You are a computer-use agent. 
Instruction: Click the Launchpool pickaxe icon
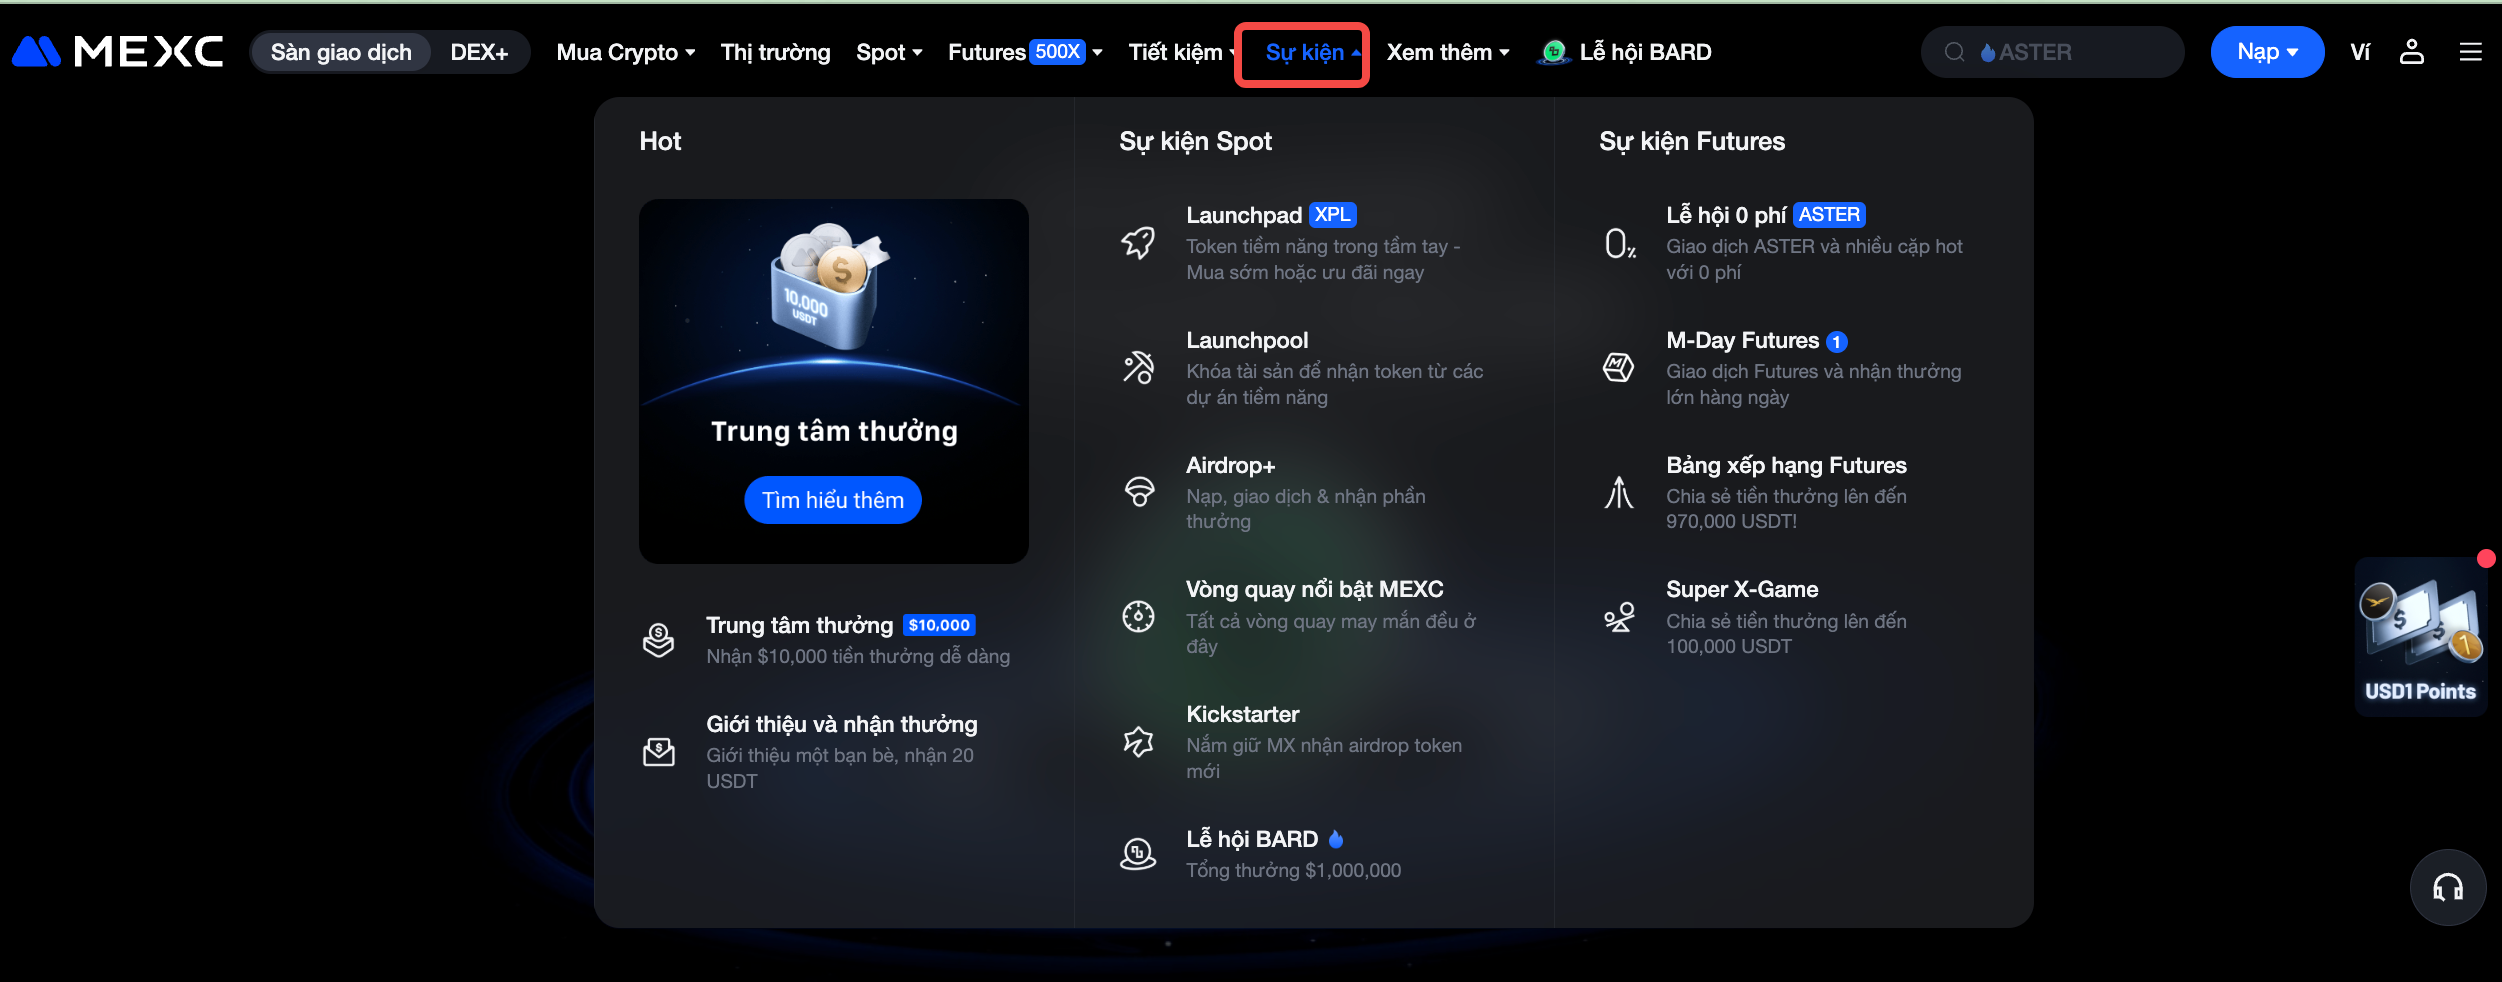pos(1138,368)
